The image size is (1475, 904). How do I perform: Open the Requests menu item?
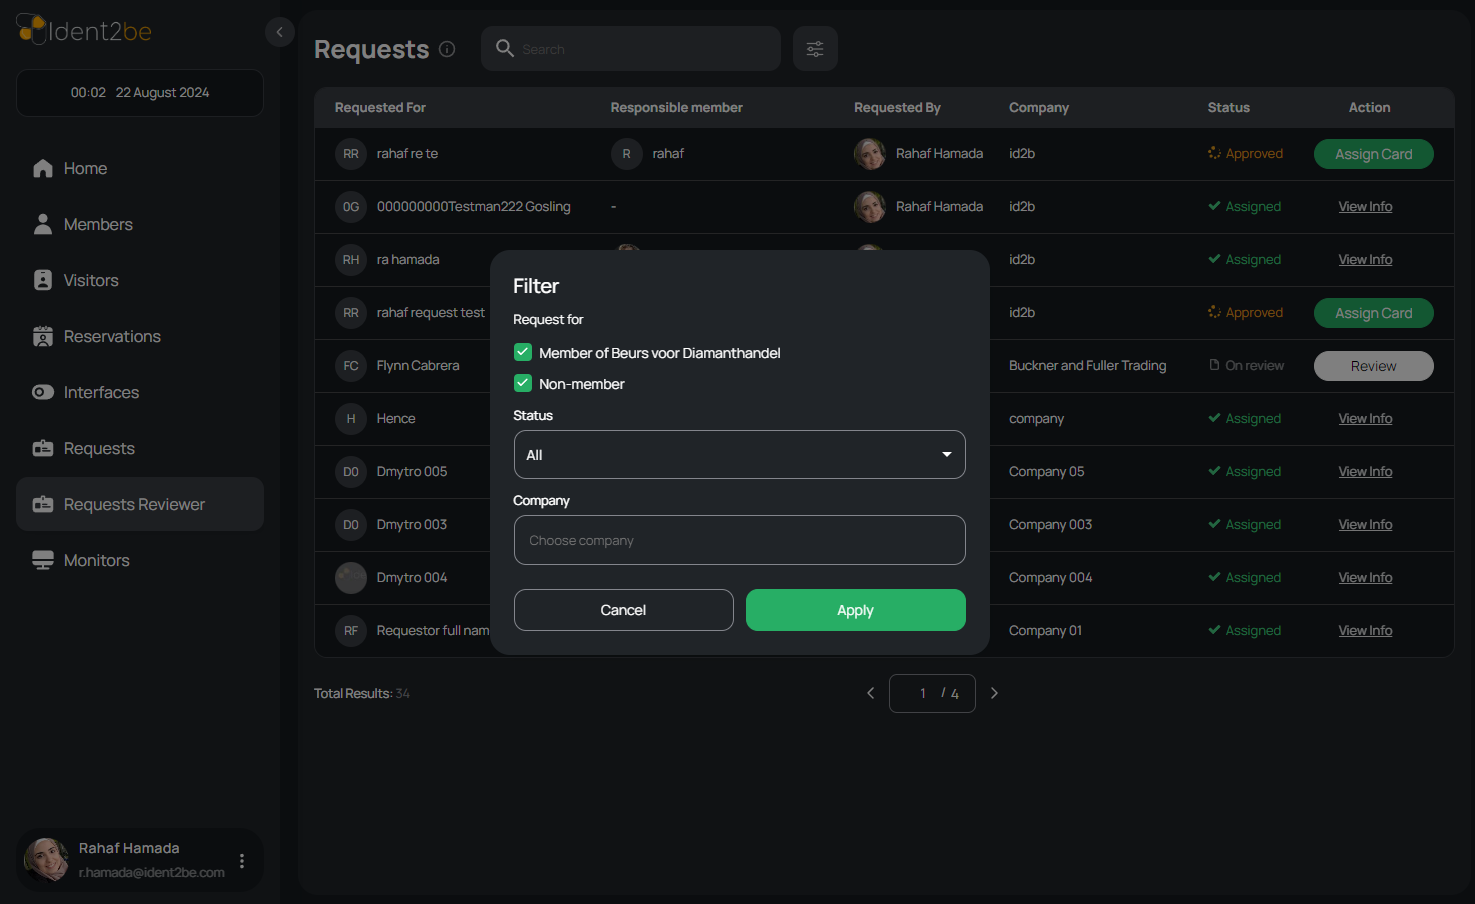pos(140,448)
